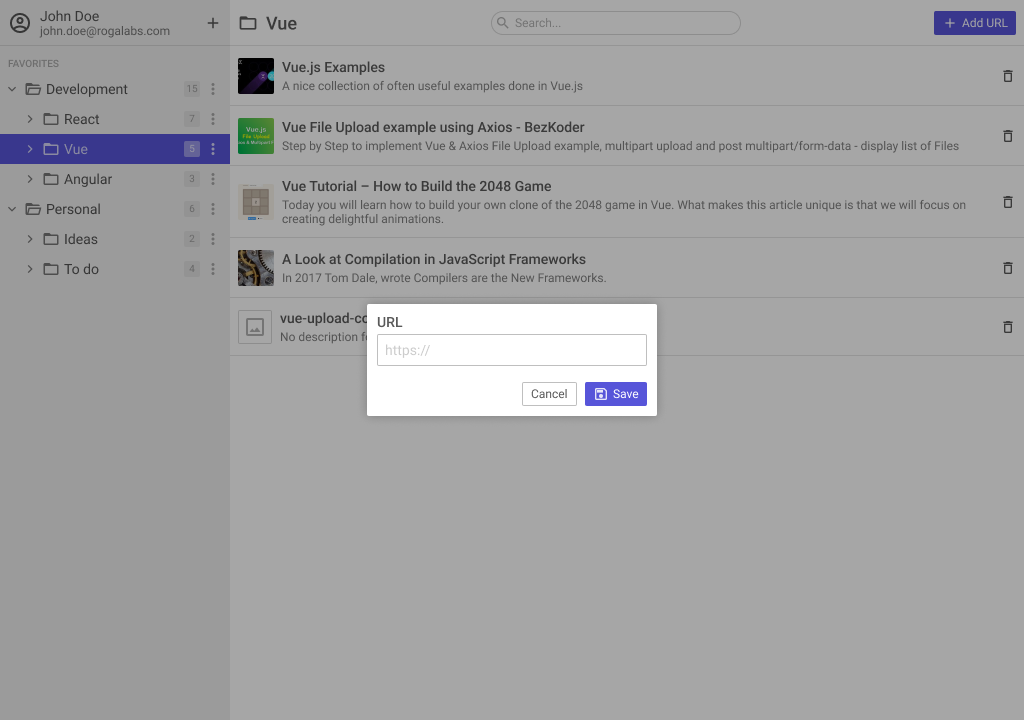This screenshot has height=720, width=1024.
Task: Click Cancel in the URL dialog
Action: point(549,394)
